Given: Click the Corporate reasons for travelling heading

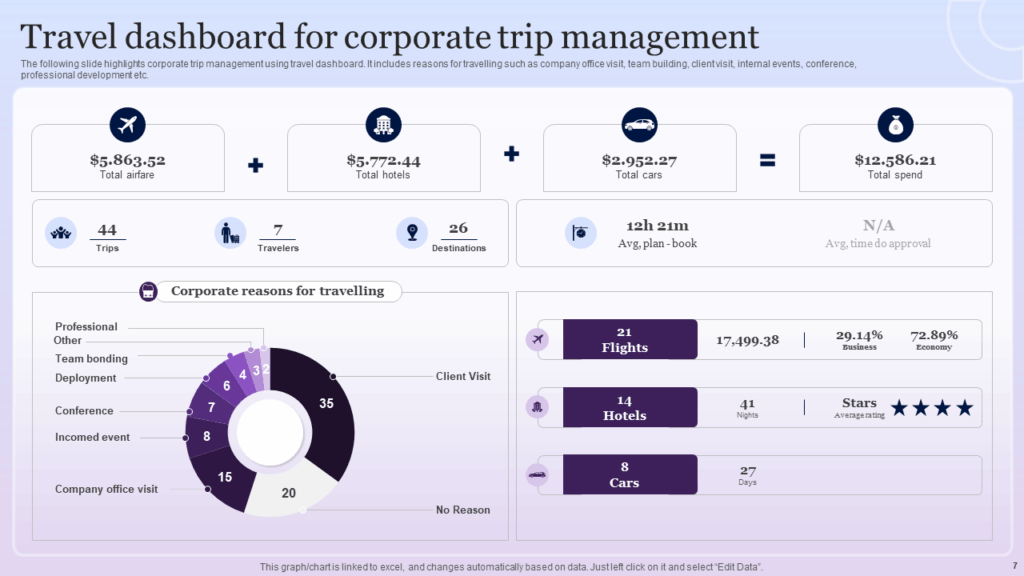Looking at the screenshot, I should 277,292.
